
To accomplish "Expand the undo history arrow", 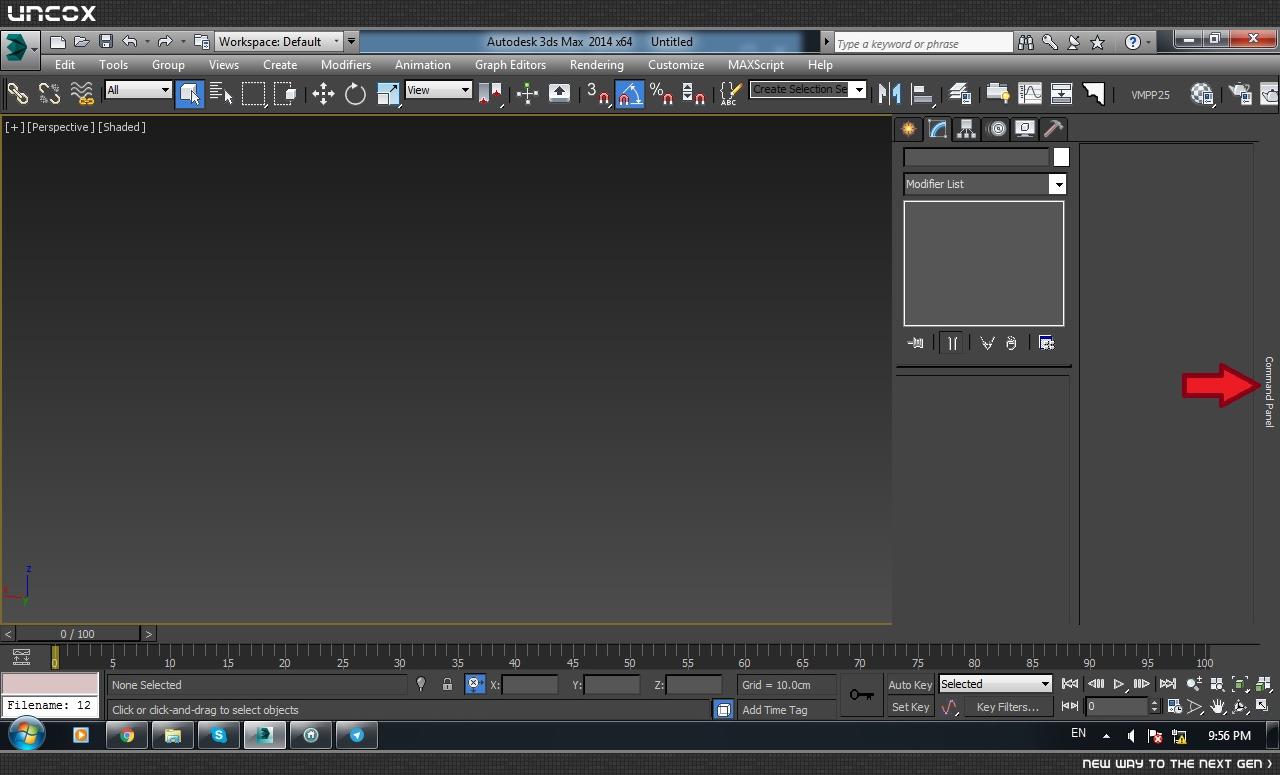I will pos(147,42).
